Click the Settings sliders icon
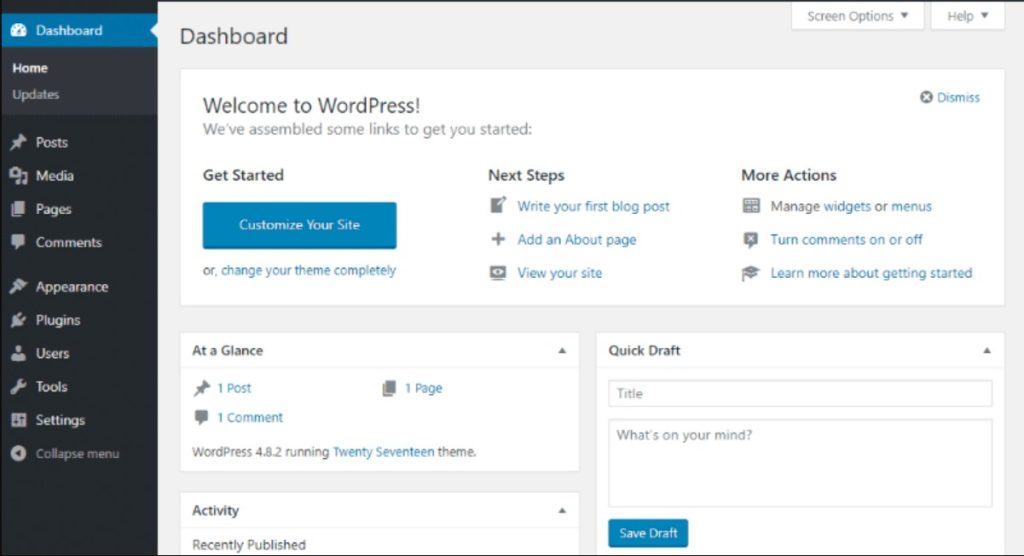This screenshot has height=556, width=1024. [18, 420]
